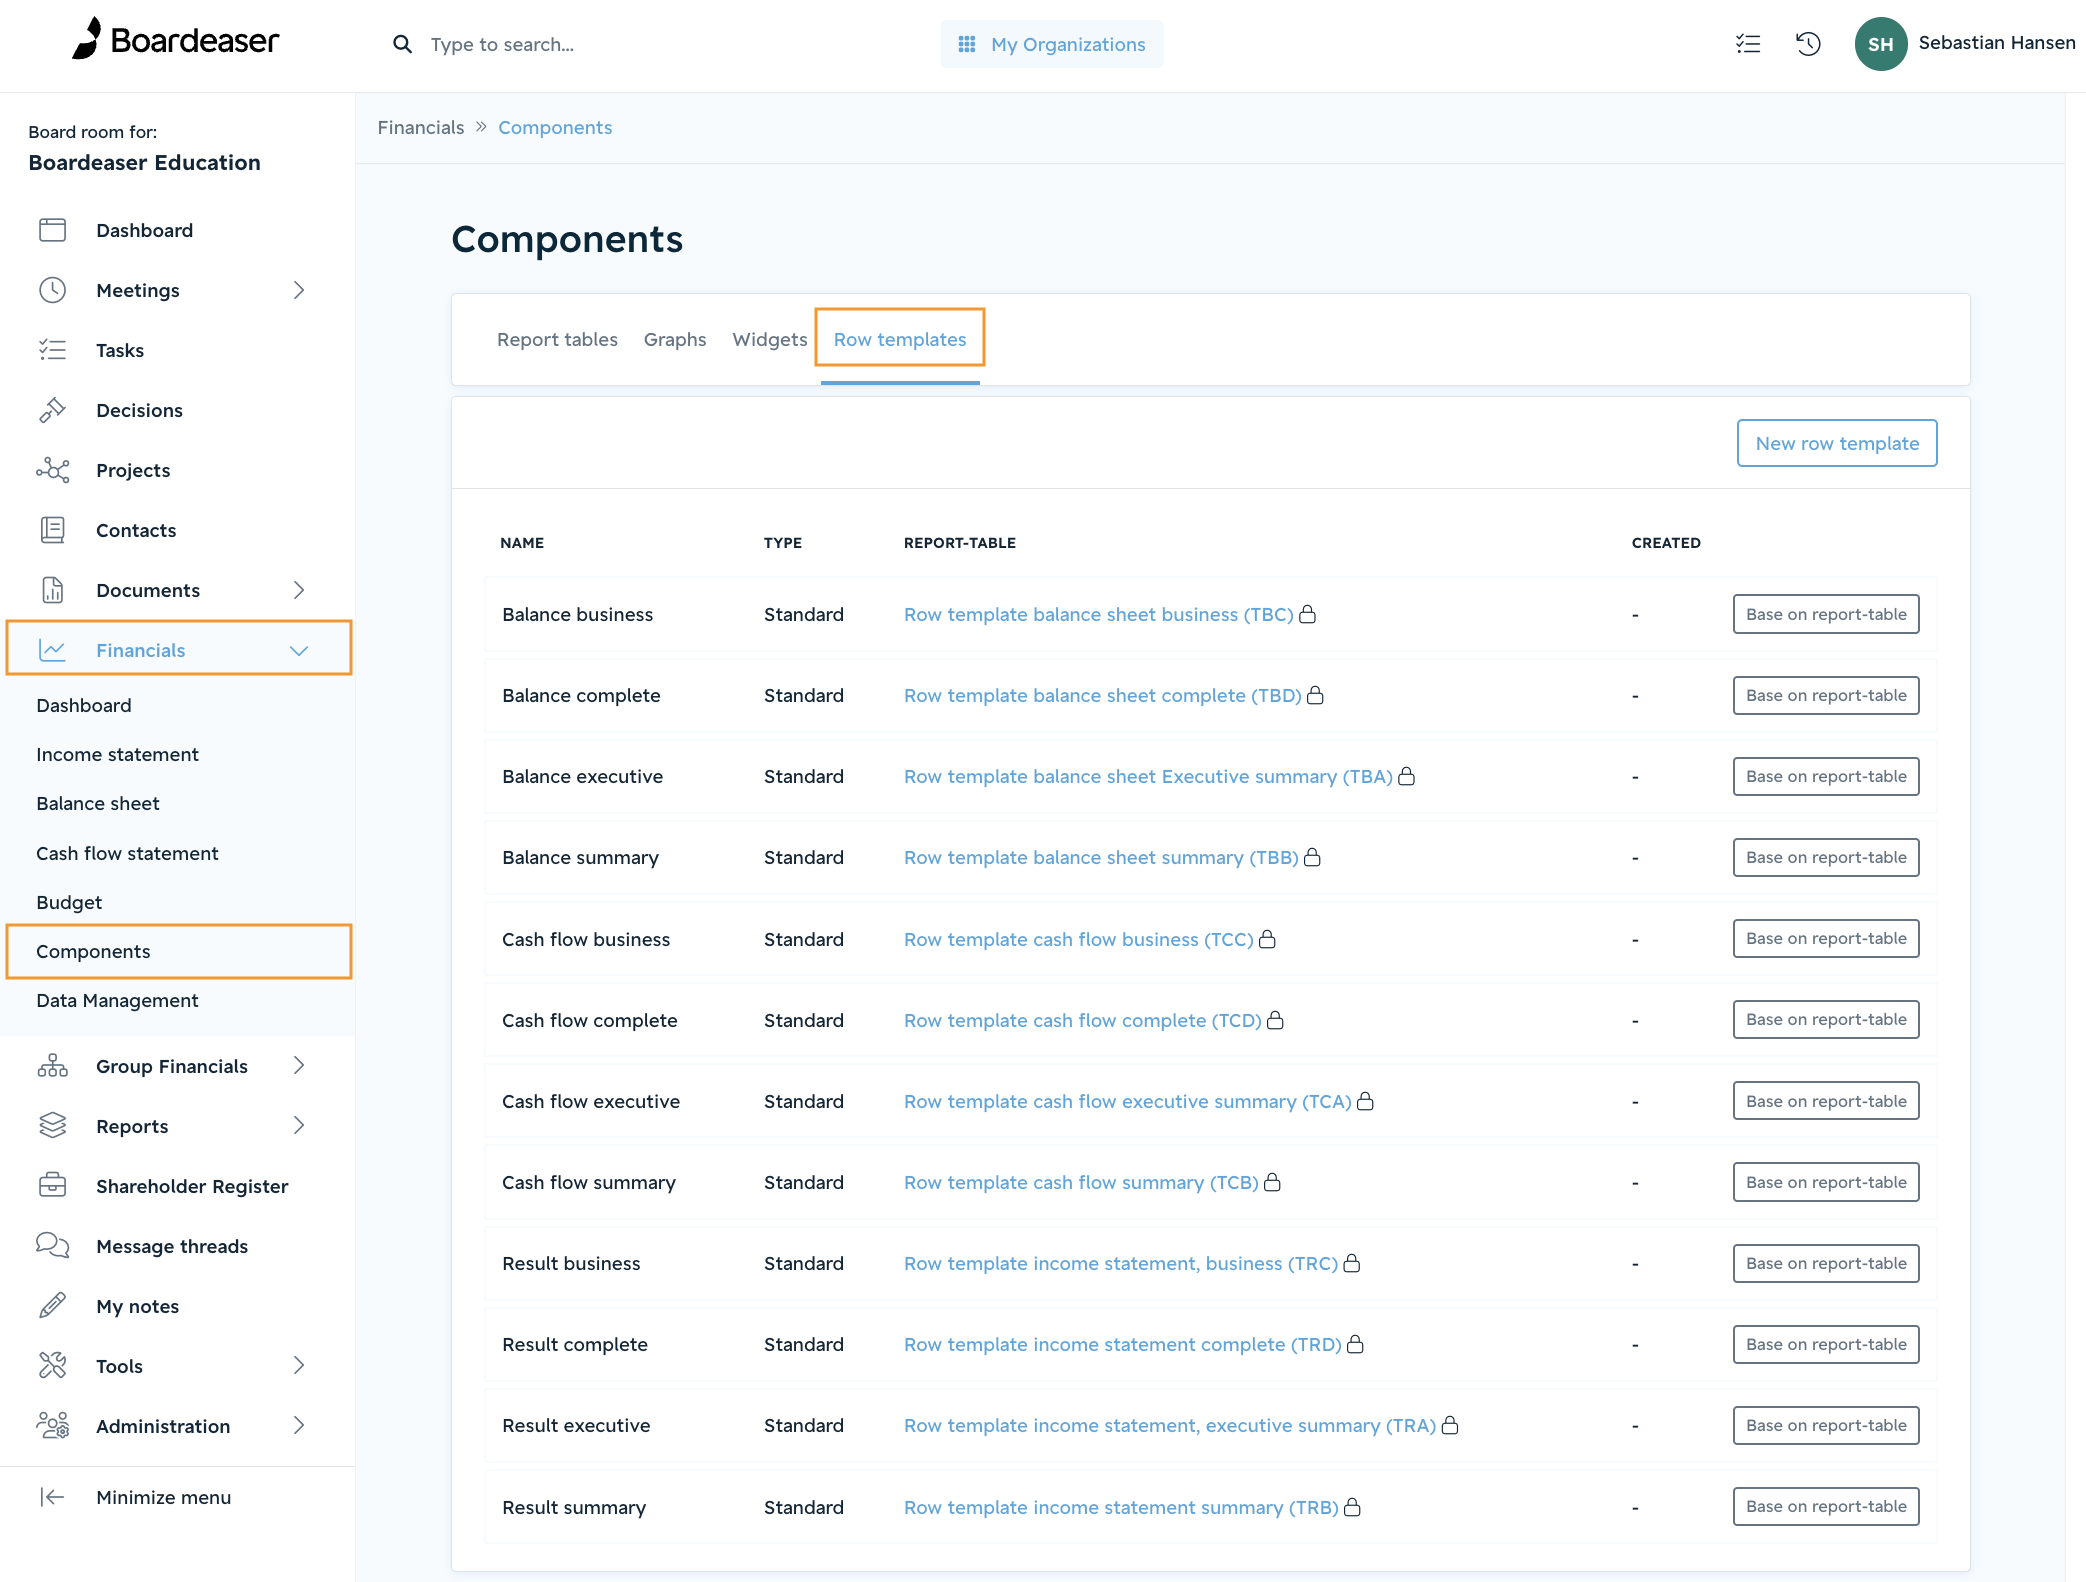Switch to the Graphs tab
The width and height of the screenshot is (2086, 1582).
pos(675,340)
